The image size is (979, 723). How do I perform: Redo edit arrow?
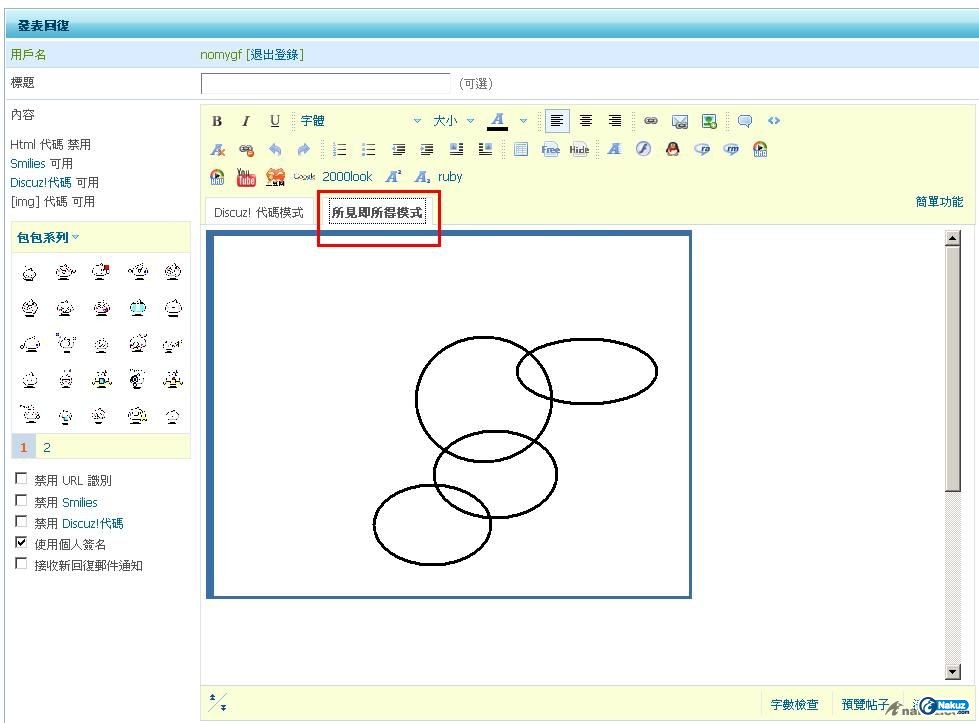coord(303,149)
